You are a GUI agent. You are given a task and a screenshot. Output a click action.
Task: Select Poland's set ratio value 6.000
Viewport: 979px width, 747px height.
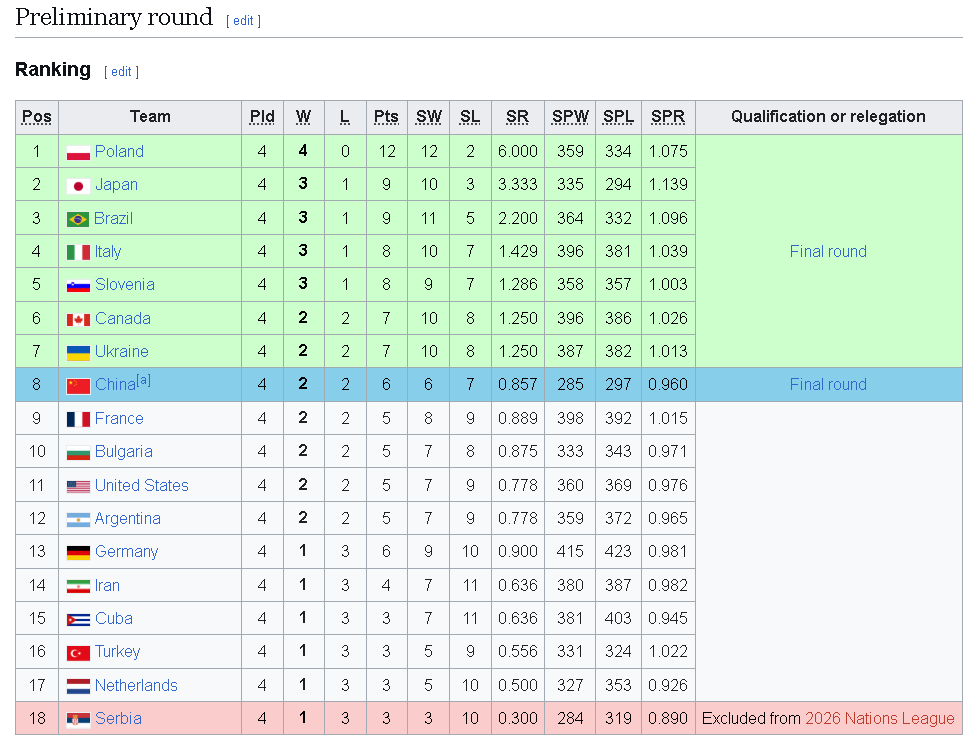pos(518,152)
